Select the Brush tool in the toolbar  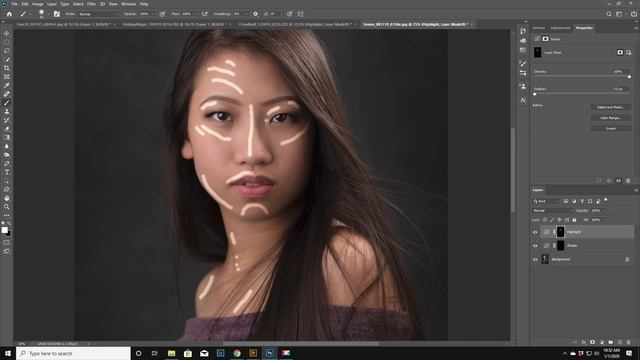coord(7,102)
